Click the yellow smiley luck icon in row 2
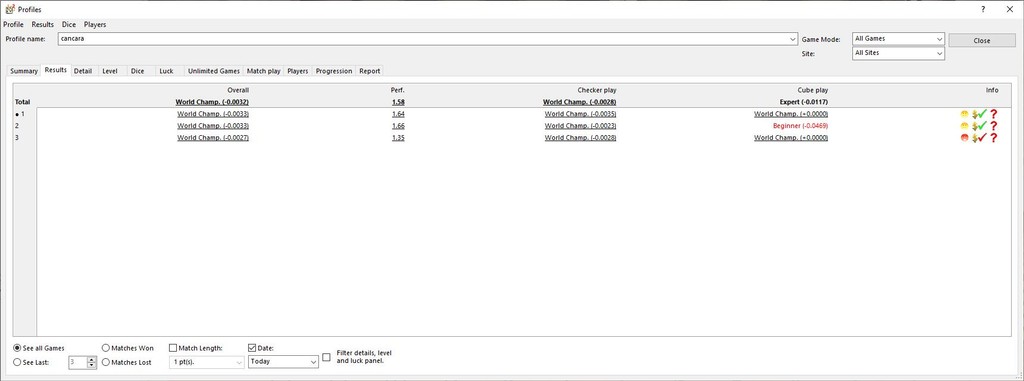Image resolution: width=1024 pixels, height=381 pixels. point(965,126)
